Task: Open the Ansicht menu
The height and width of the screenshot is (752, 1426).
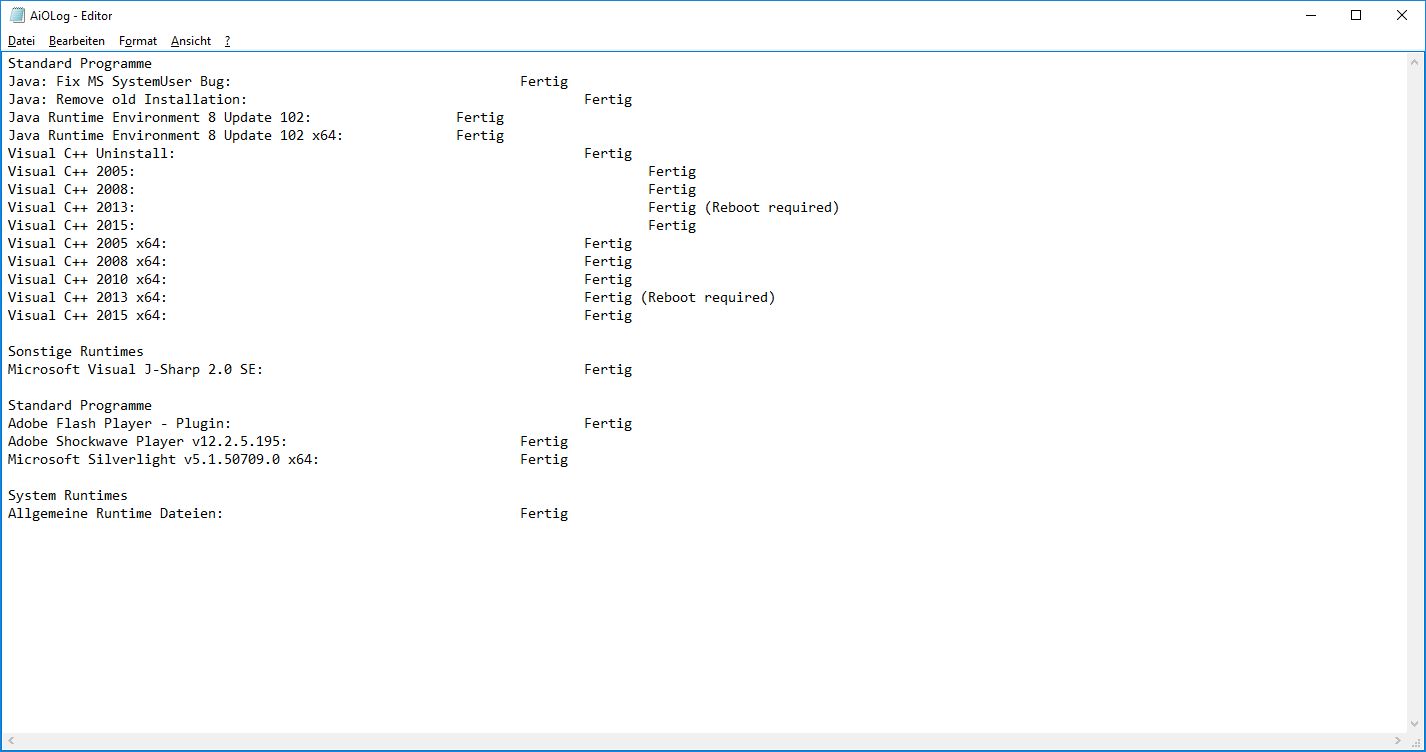Action: (191, 41)
